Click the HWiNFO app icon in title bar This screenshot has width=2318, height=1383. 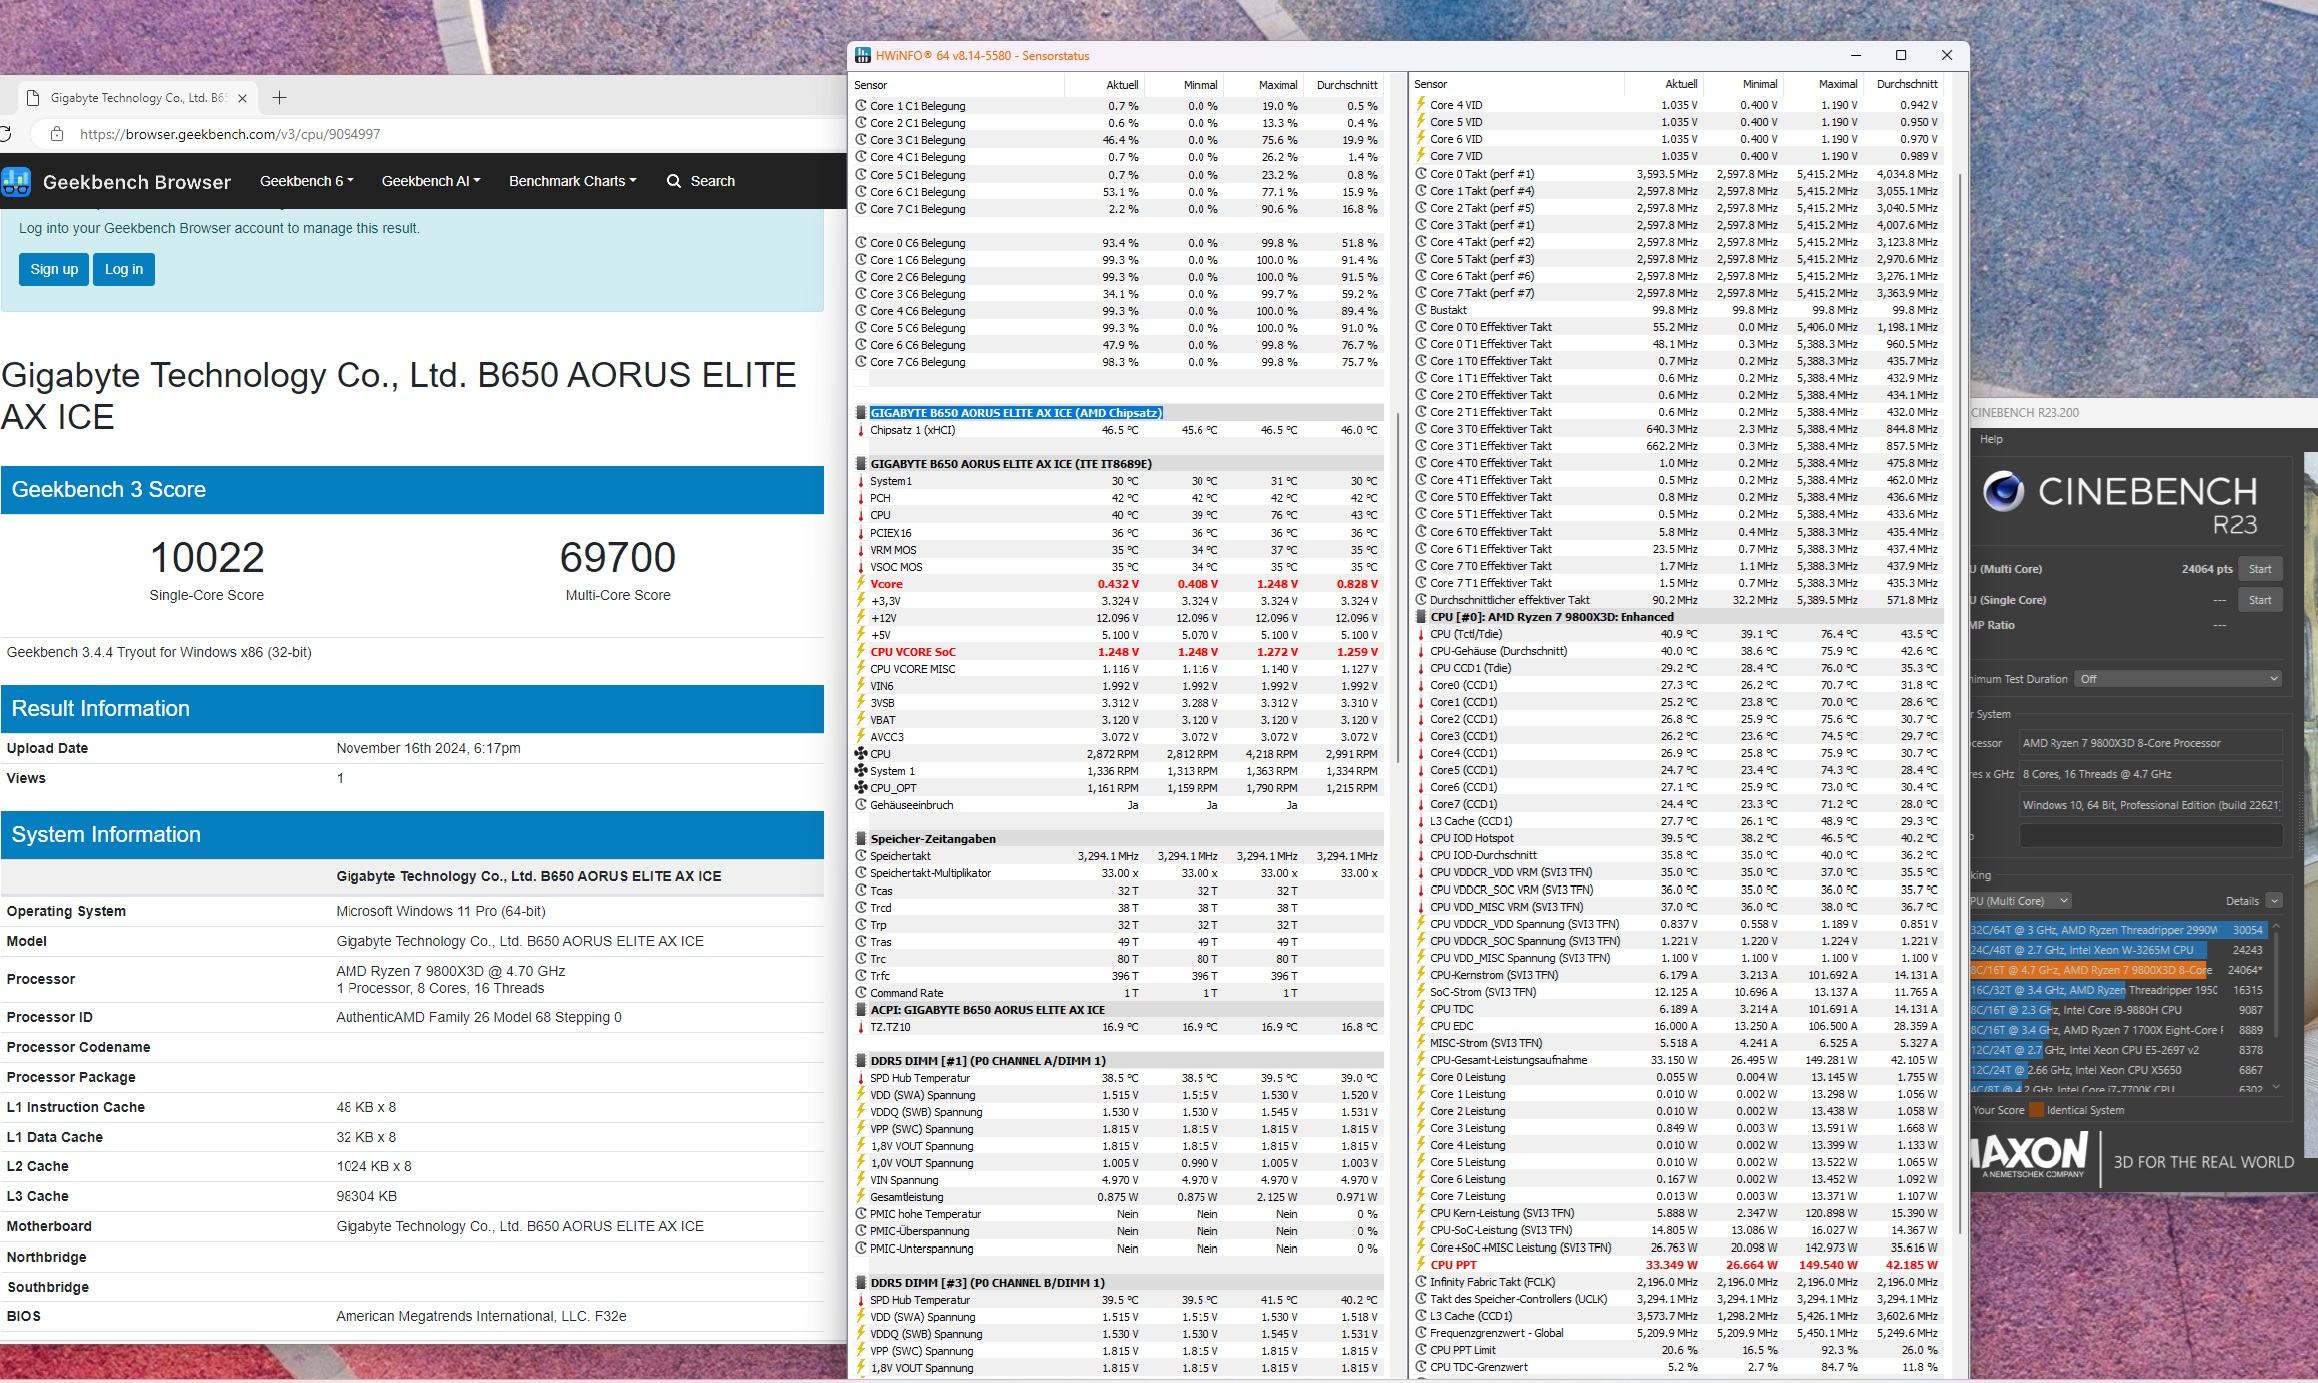863,56
